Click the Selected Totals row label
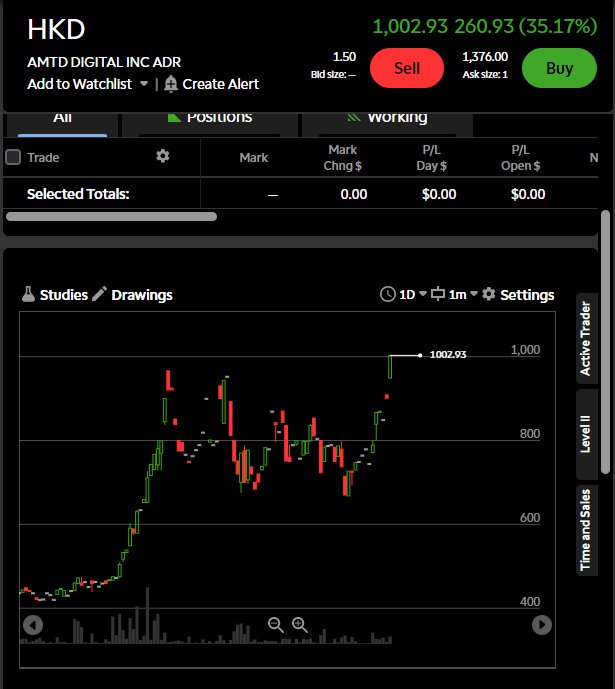Image resolution: width=615 pixels, height=689 pixels. pyautogui.click(x=78, y=194)
